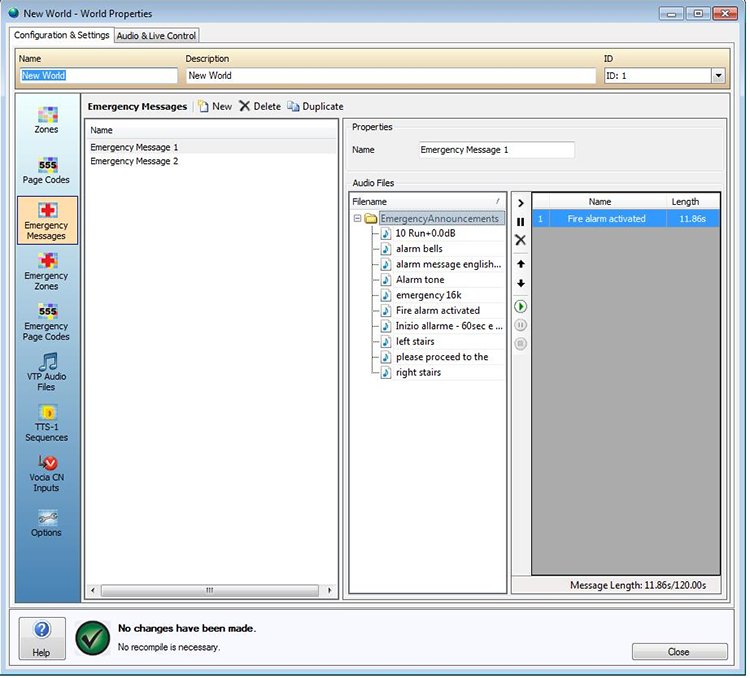The image size is (750, 678).
Task: Select alarm message english audio file
Action: coord(448,264)
